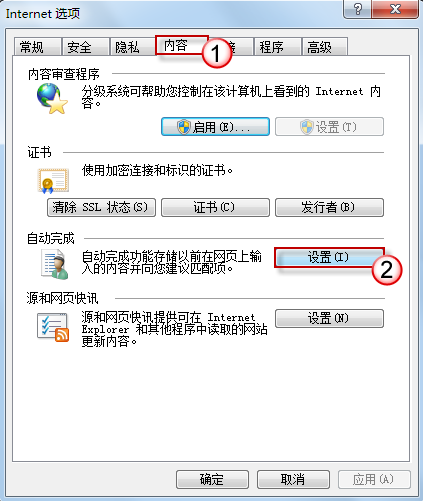Click the 清除 SSL 状态(S) button

[101, 207]
